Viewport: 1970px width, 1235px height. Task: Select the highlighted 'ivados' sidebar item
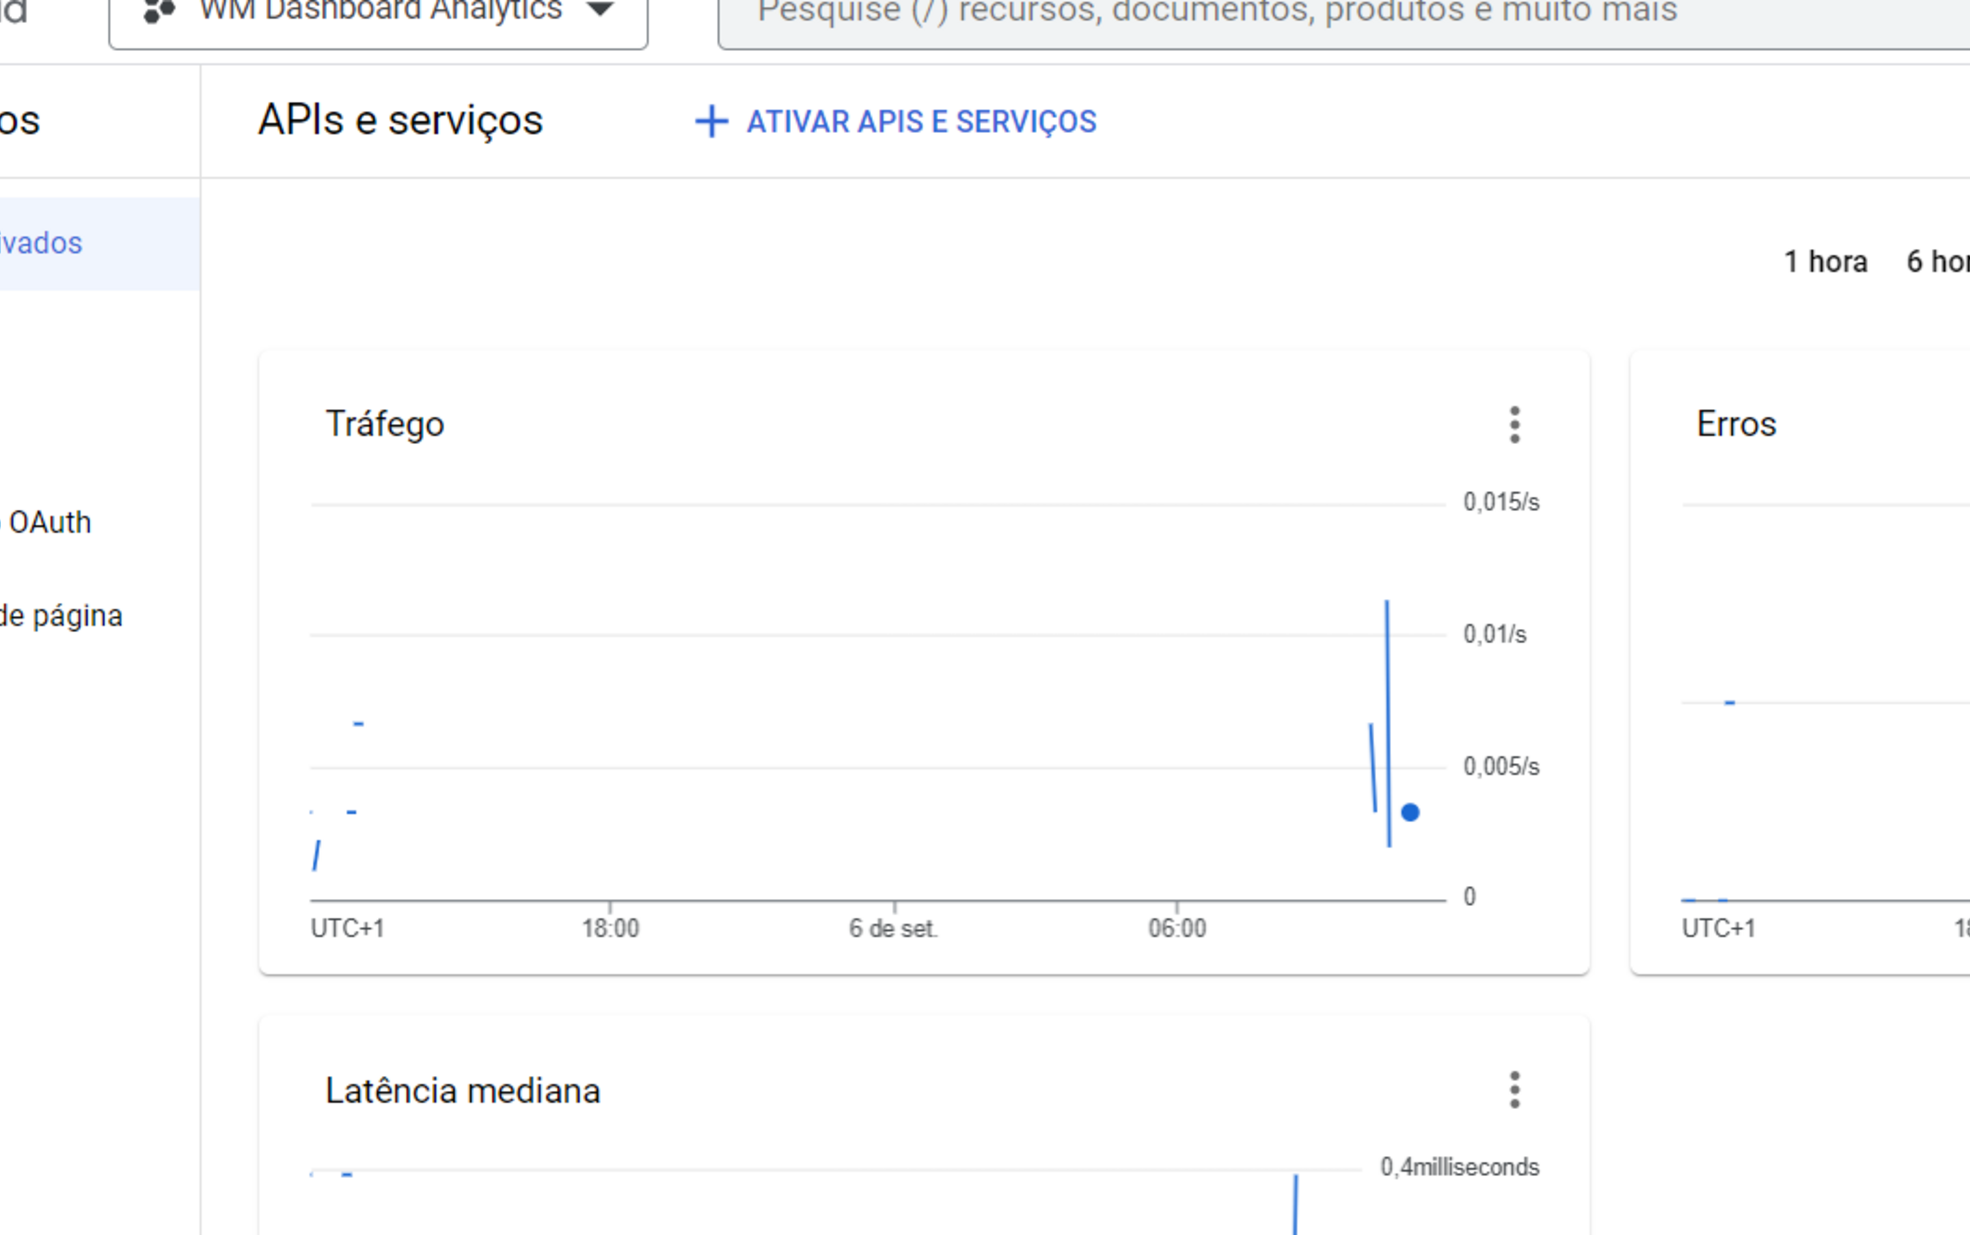(42, 244)
